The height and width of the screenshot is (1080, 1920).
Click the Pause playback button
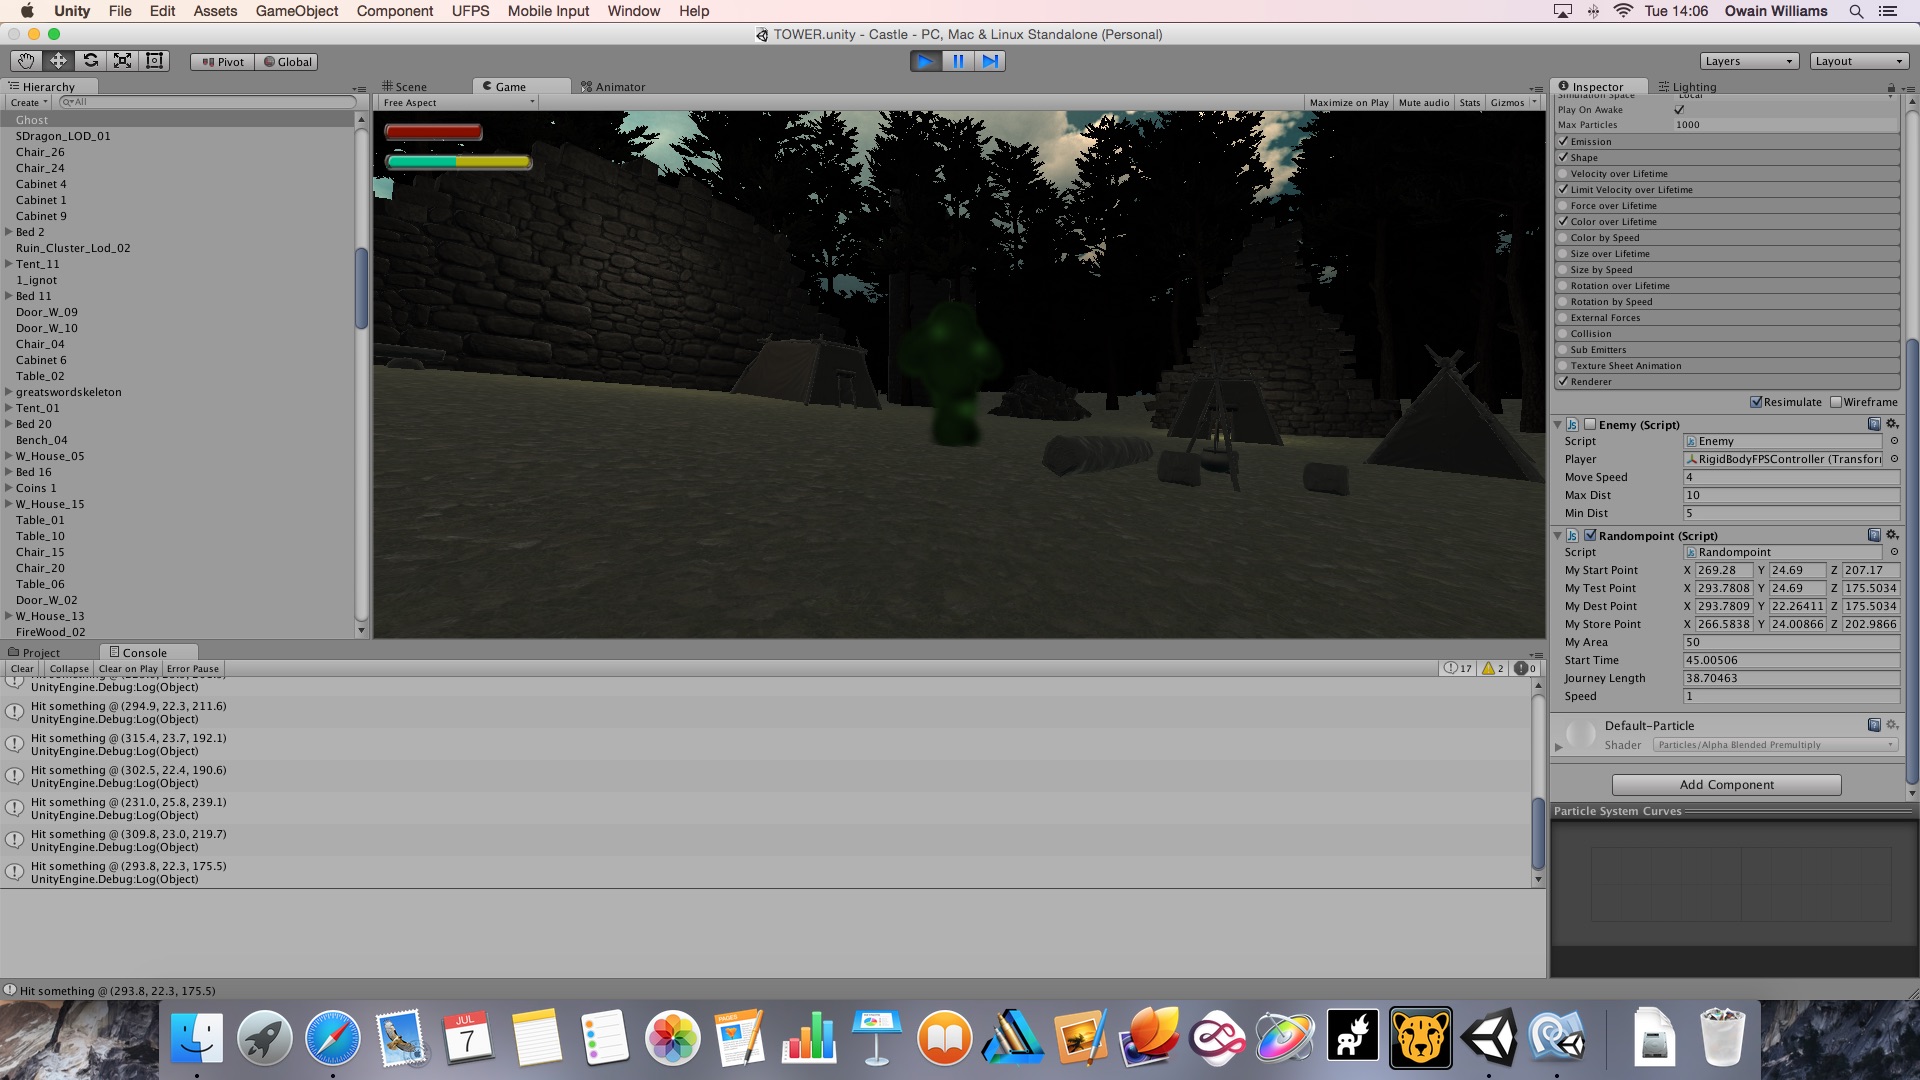(958, 61)
